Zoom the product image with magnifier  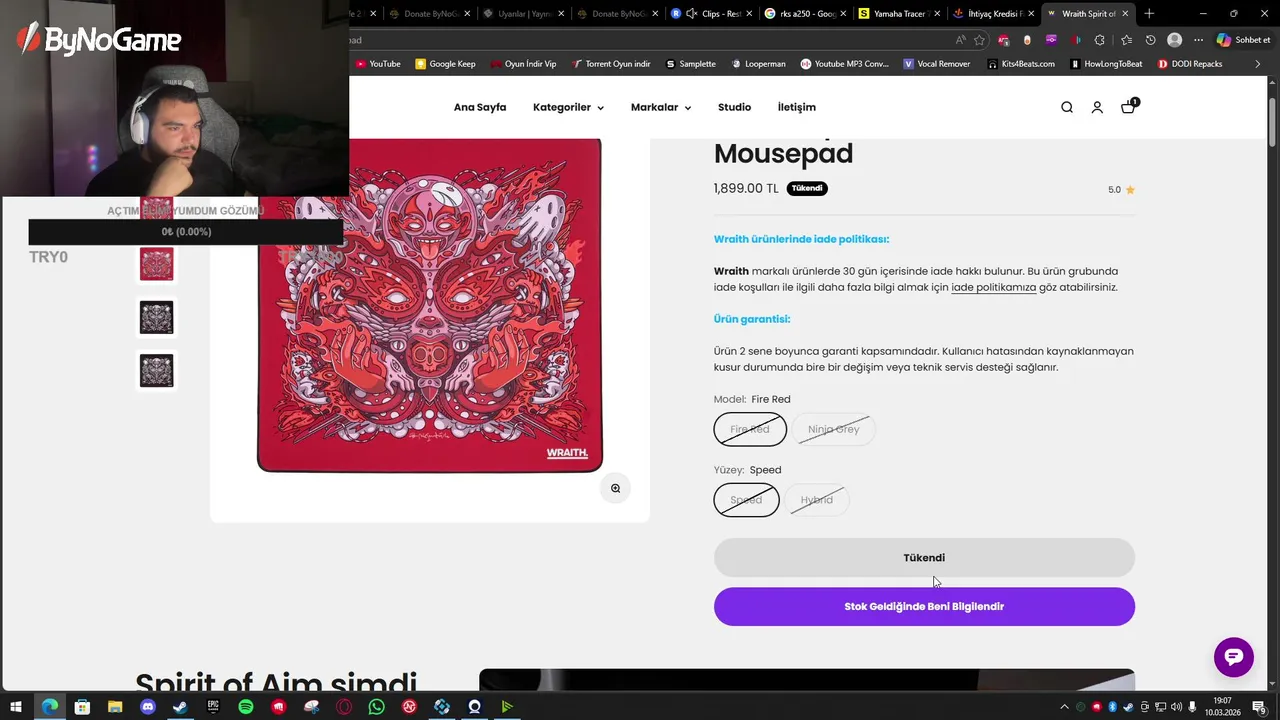point(615,488)
